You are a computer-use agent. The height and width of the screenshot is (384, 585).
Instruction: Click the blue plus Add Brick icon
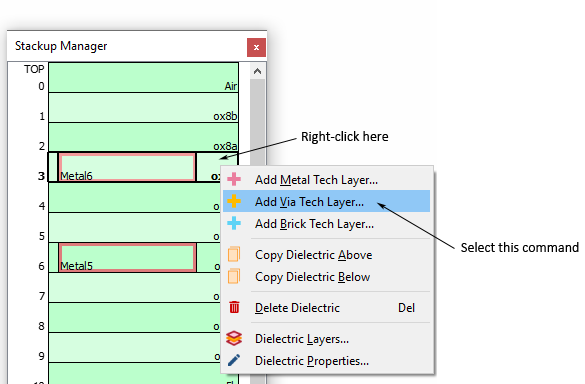click(x=234, y=223)
